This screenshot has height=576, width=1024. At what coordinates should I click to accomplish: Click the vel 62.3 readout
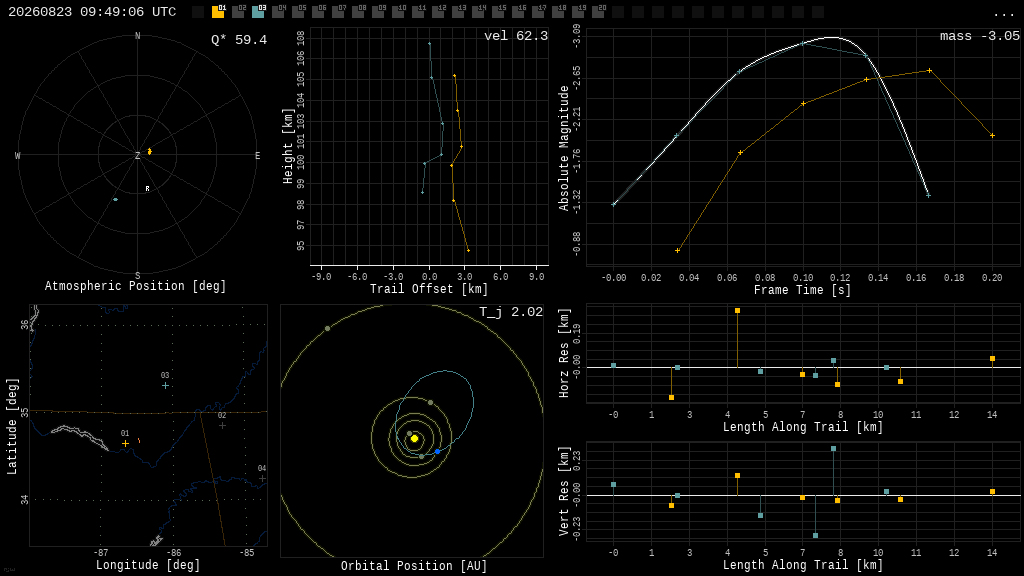[516, 36]
